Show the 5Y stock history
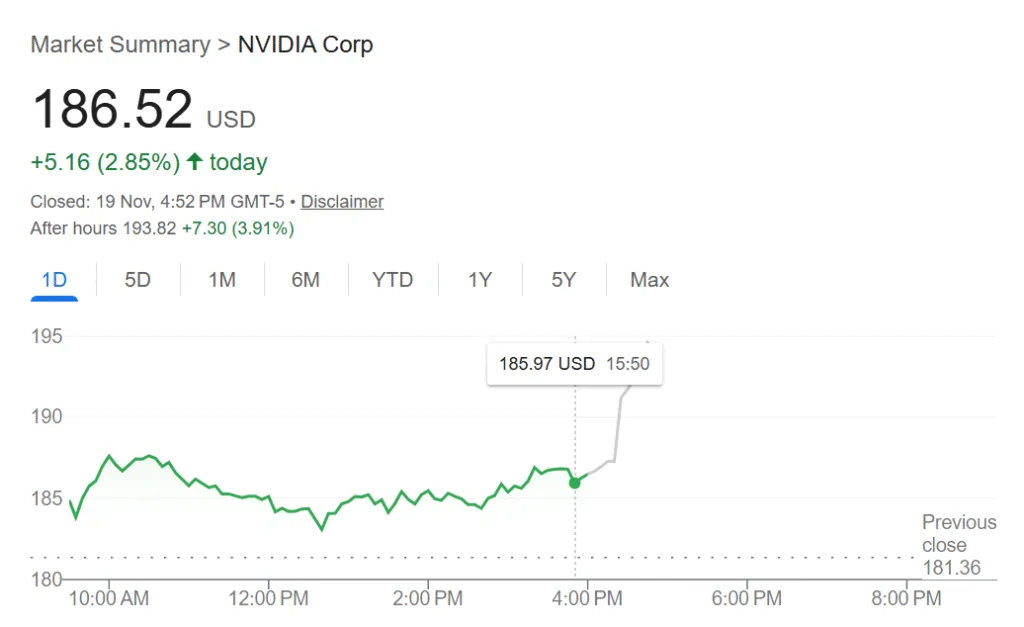The image size is (1024, 627). click(563, 280)
